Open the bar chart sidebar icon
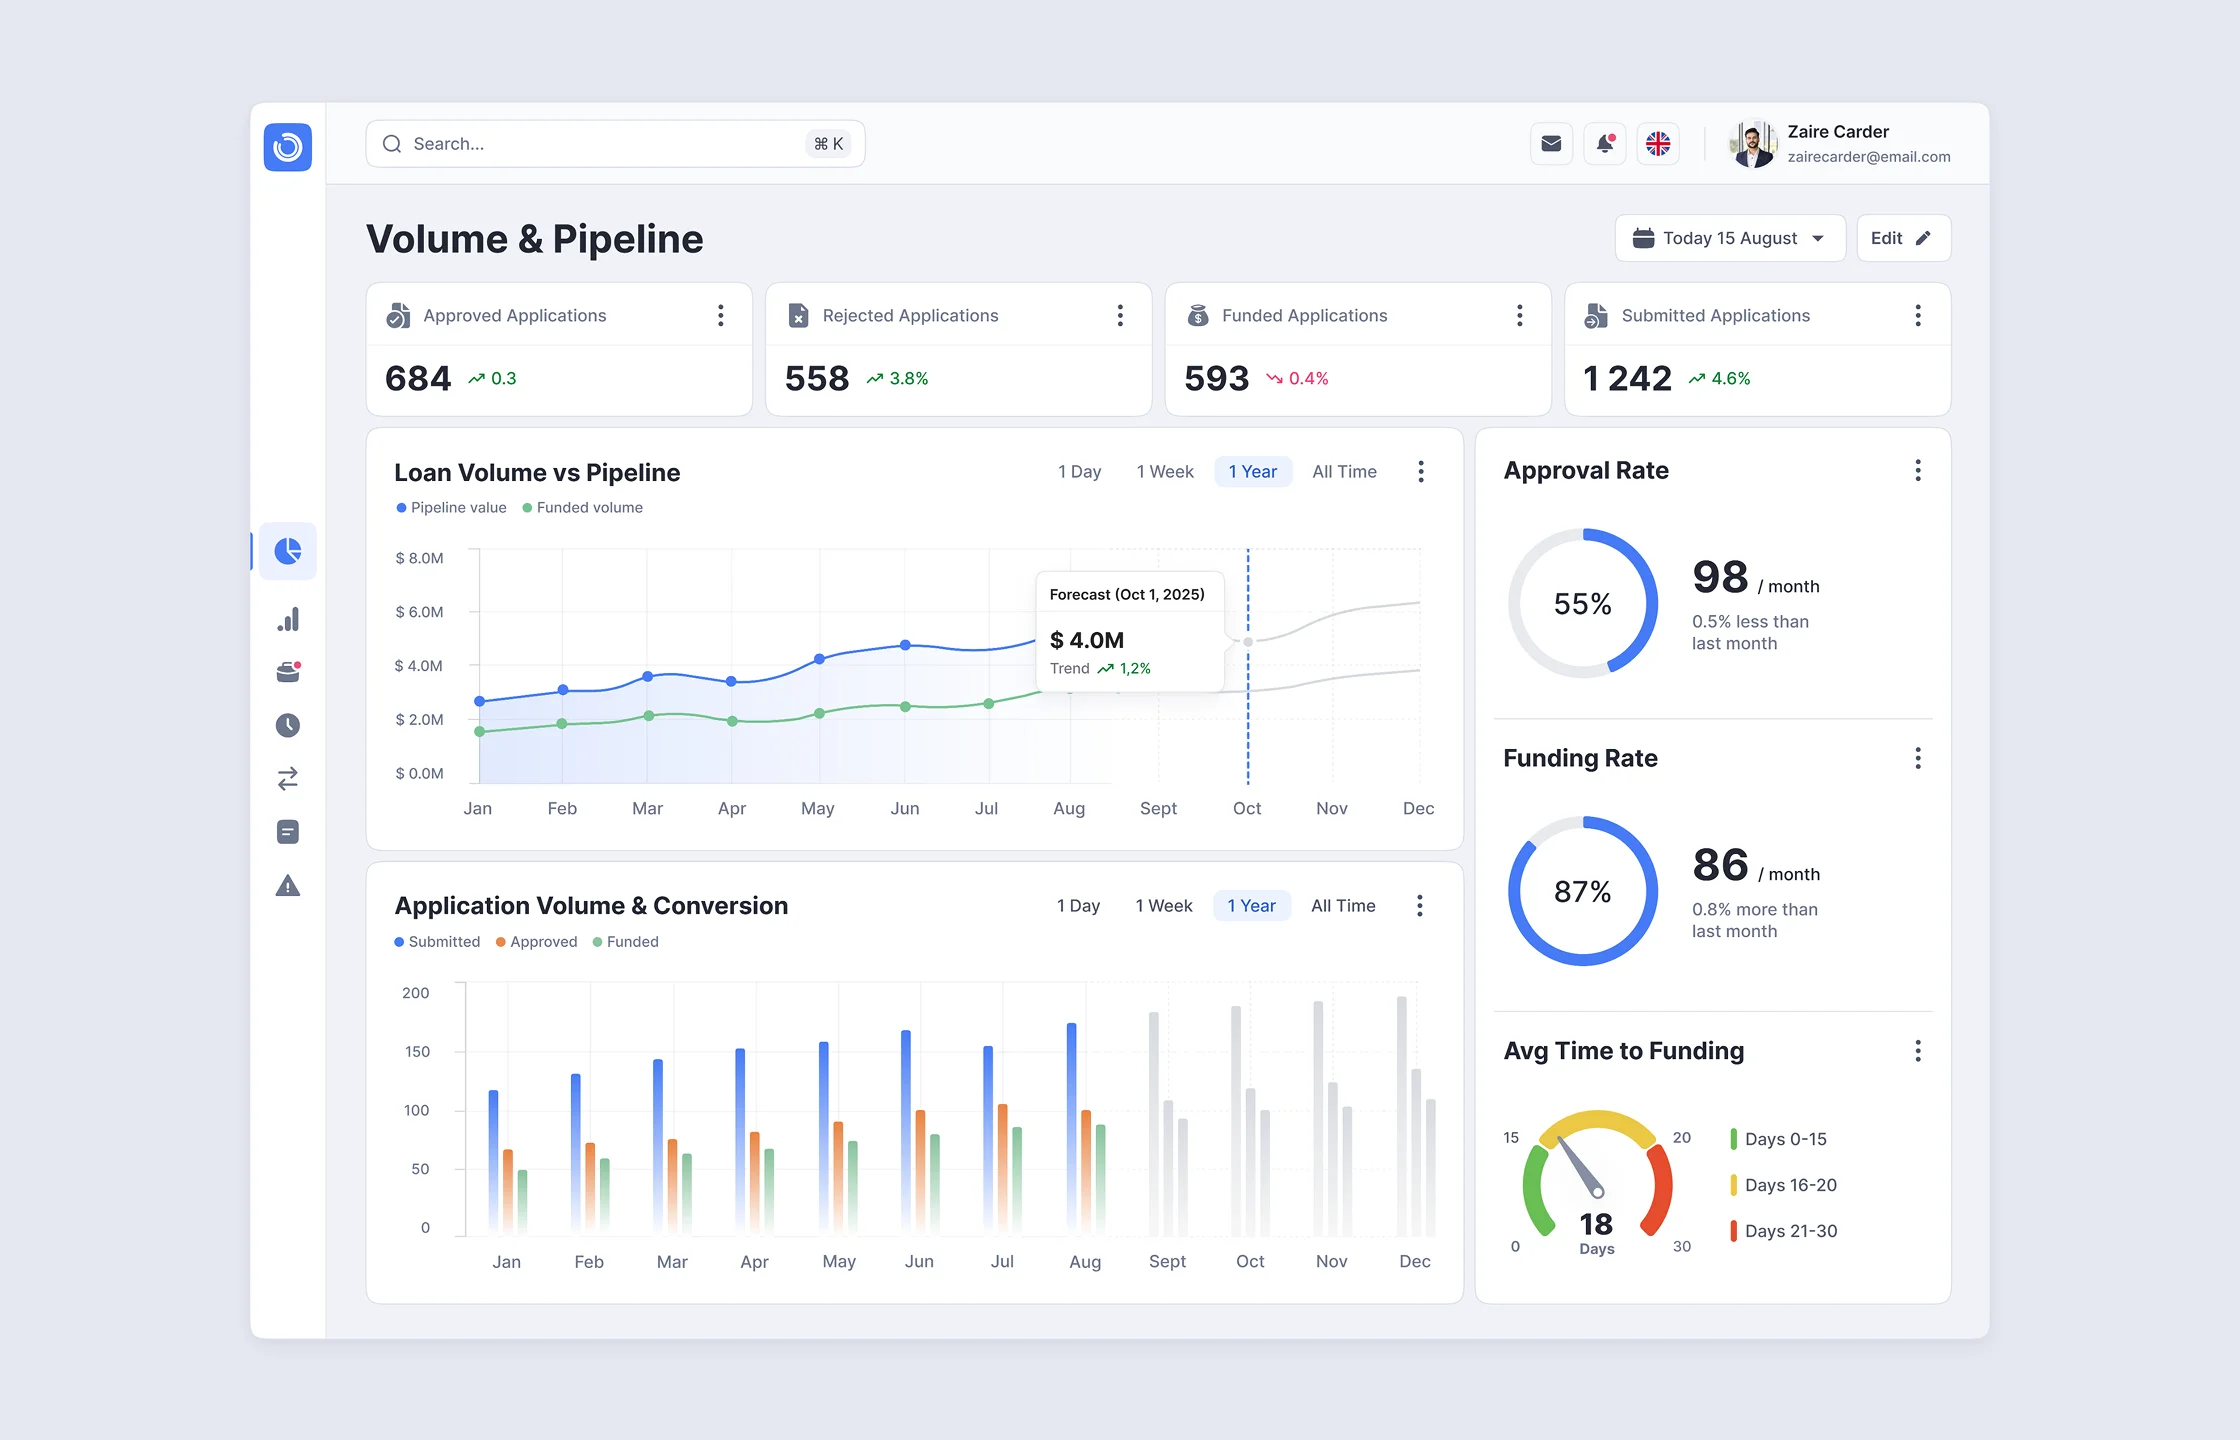 pos(288,620)
